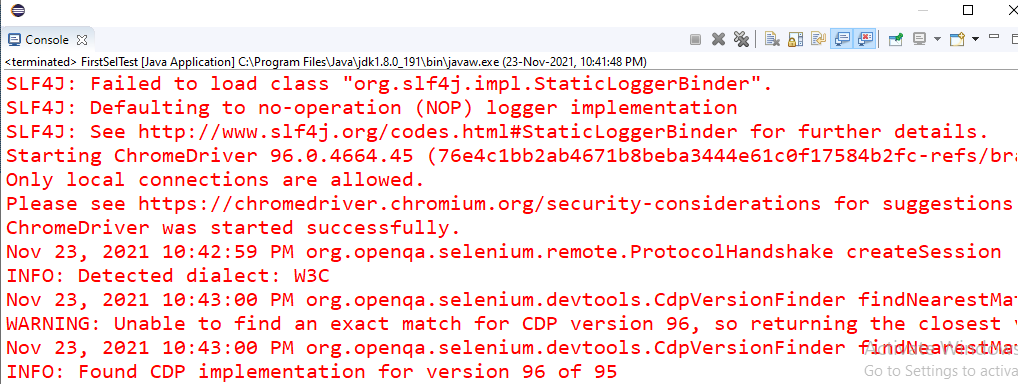
Task: Open the dropdown next to Display Selected Console
Action: coord(937,40)
